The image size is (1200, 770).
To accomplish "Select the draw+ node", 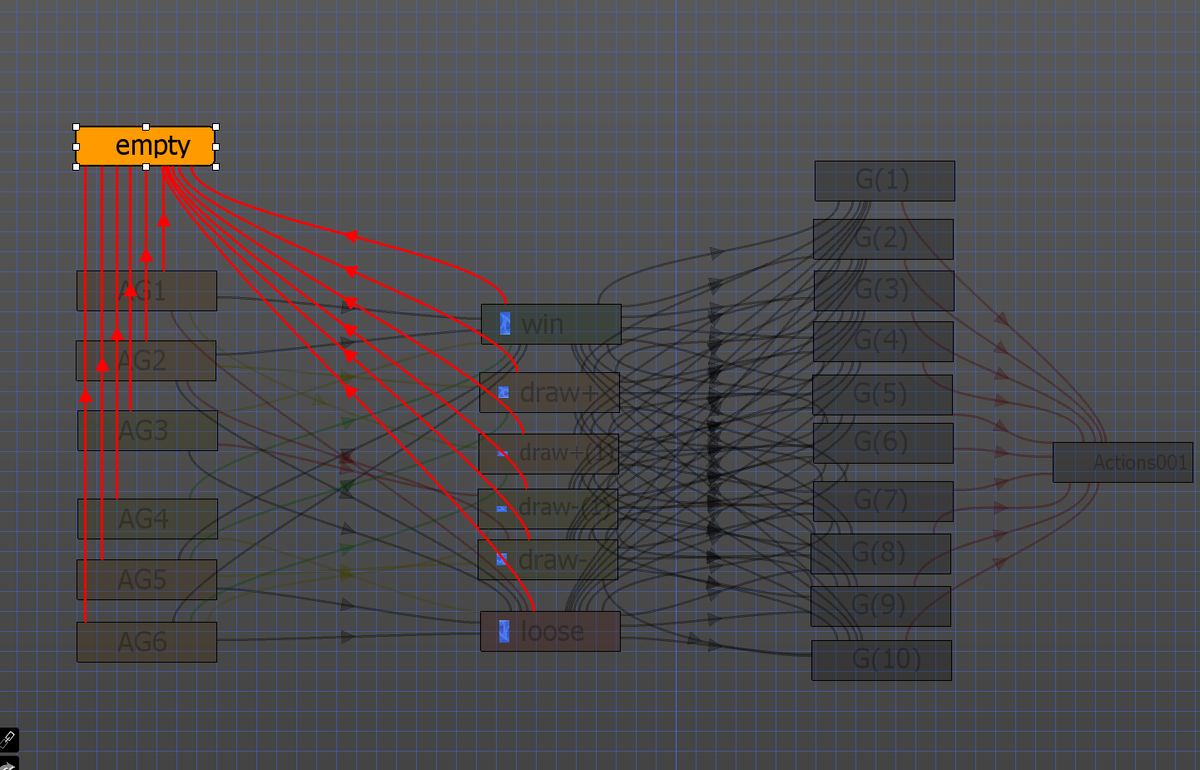I will click(549, 392).
